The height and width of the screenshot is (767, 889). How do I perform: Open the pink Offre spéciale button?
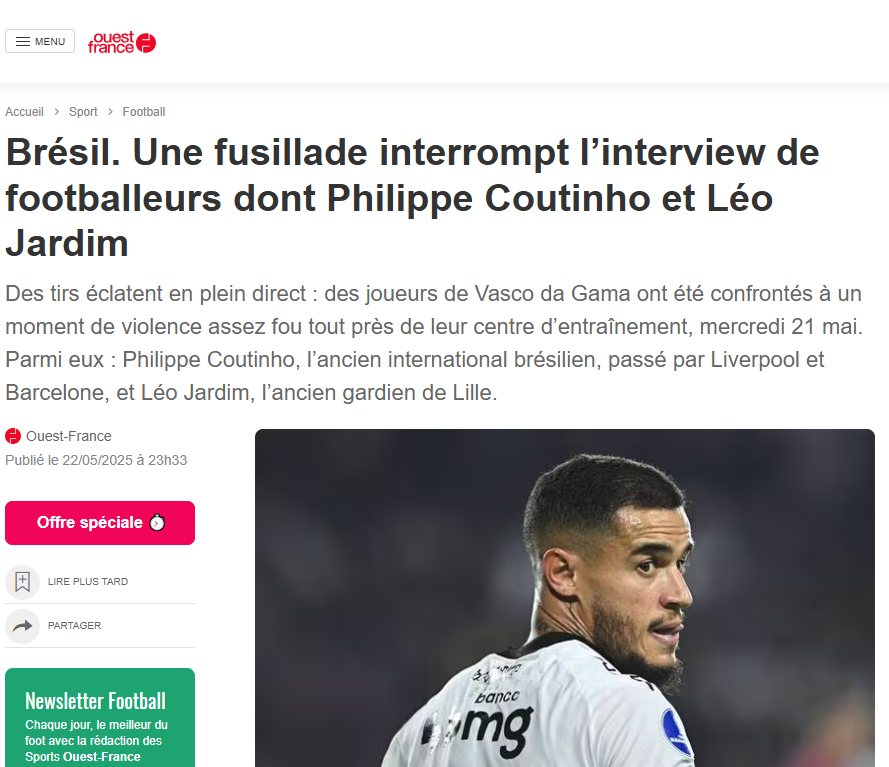(x=100, y=523)
